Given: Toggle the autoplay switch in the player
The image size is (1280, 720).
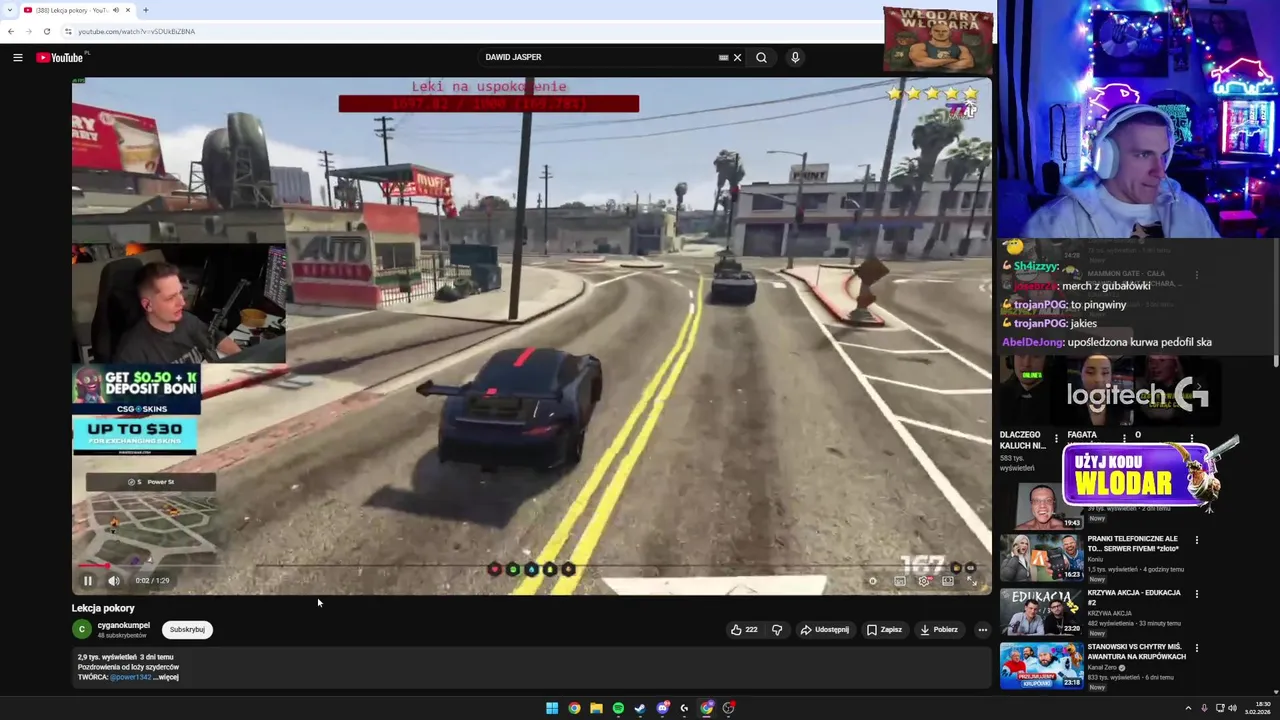Looking at the screenshot, I should tap(873, 580).
